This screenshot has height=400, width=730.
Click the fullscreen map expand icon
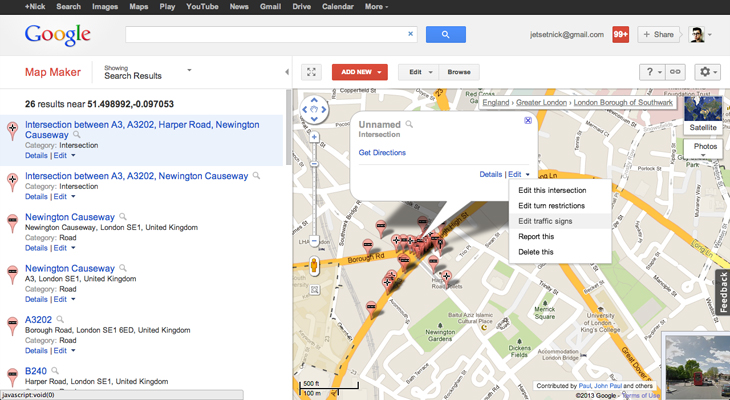click(312, 72)
